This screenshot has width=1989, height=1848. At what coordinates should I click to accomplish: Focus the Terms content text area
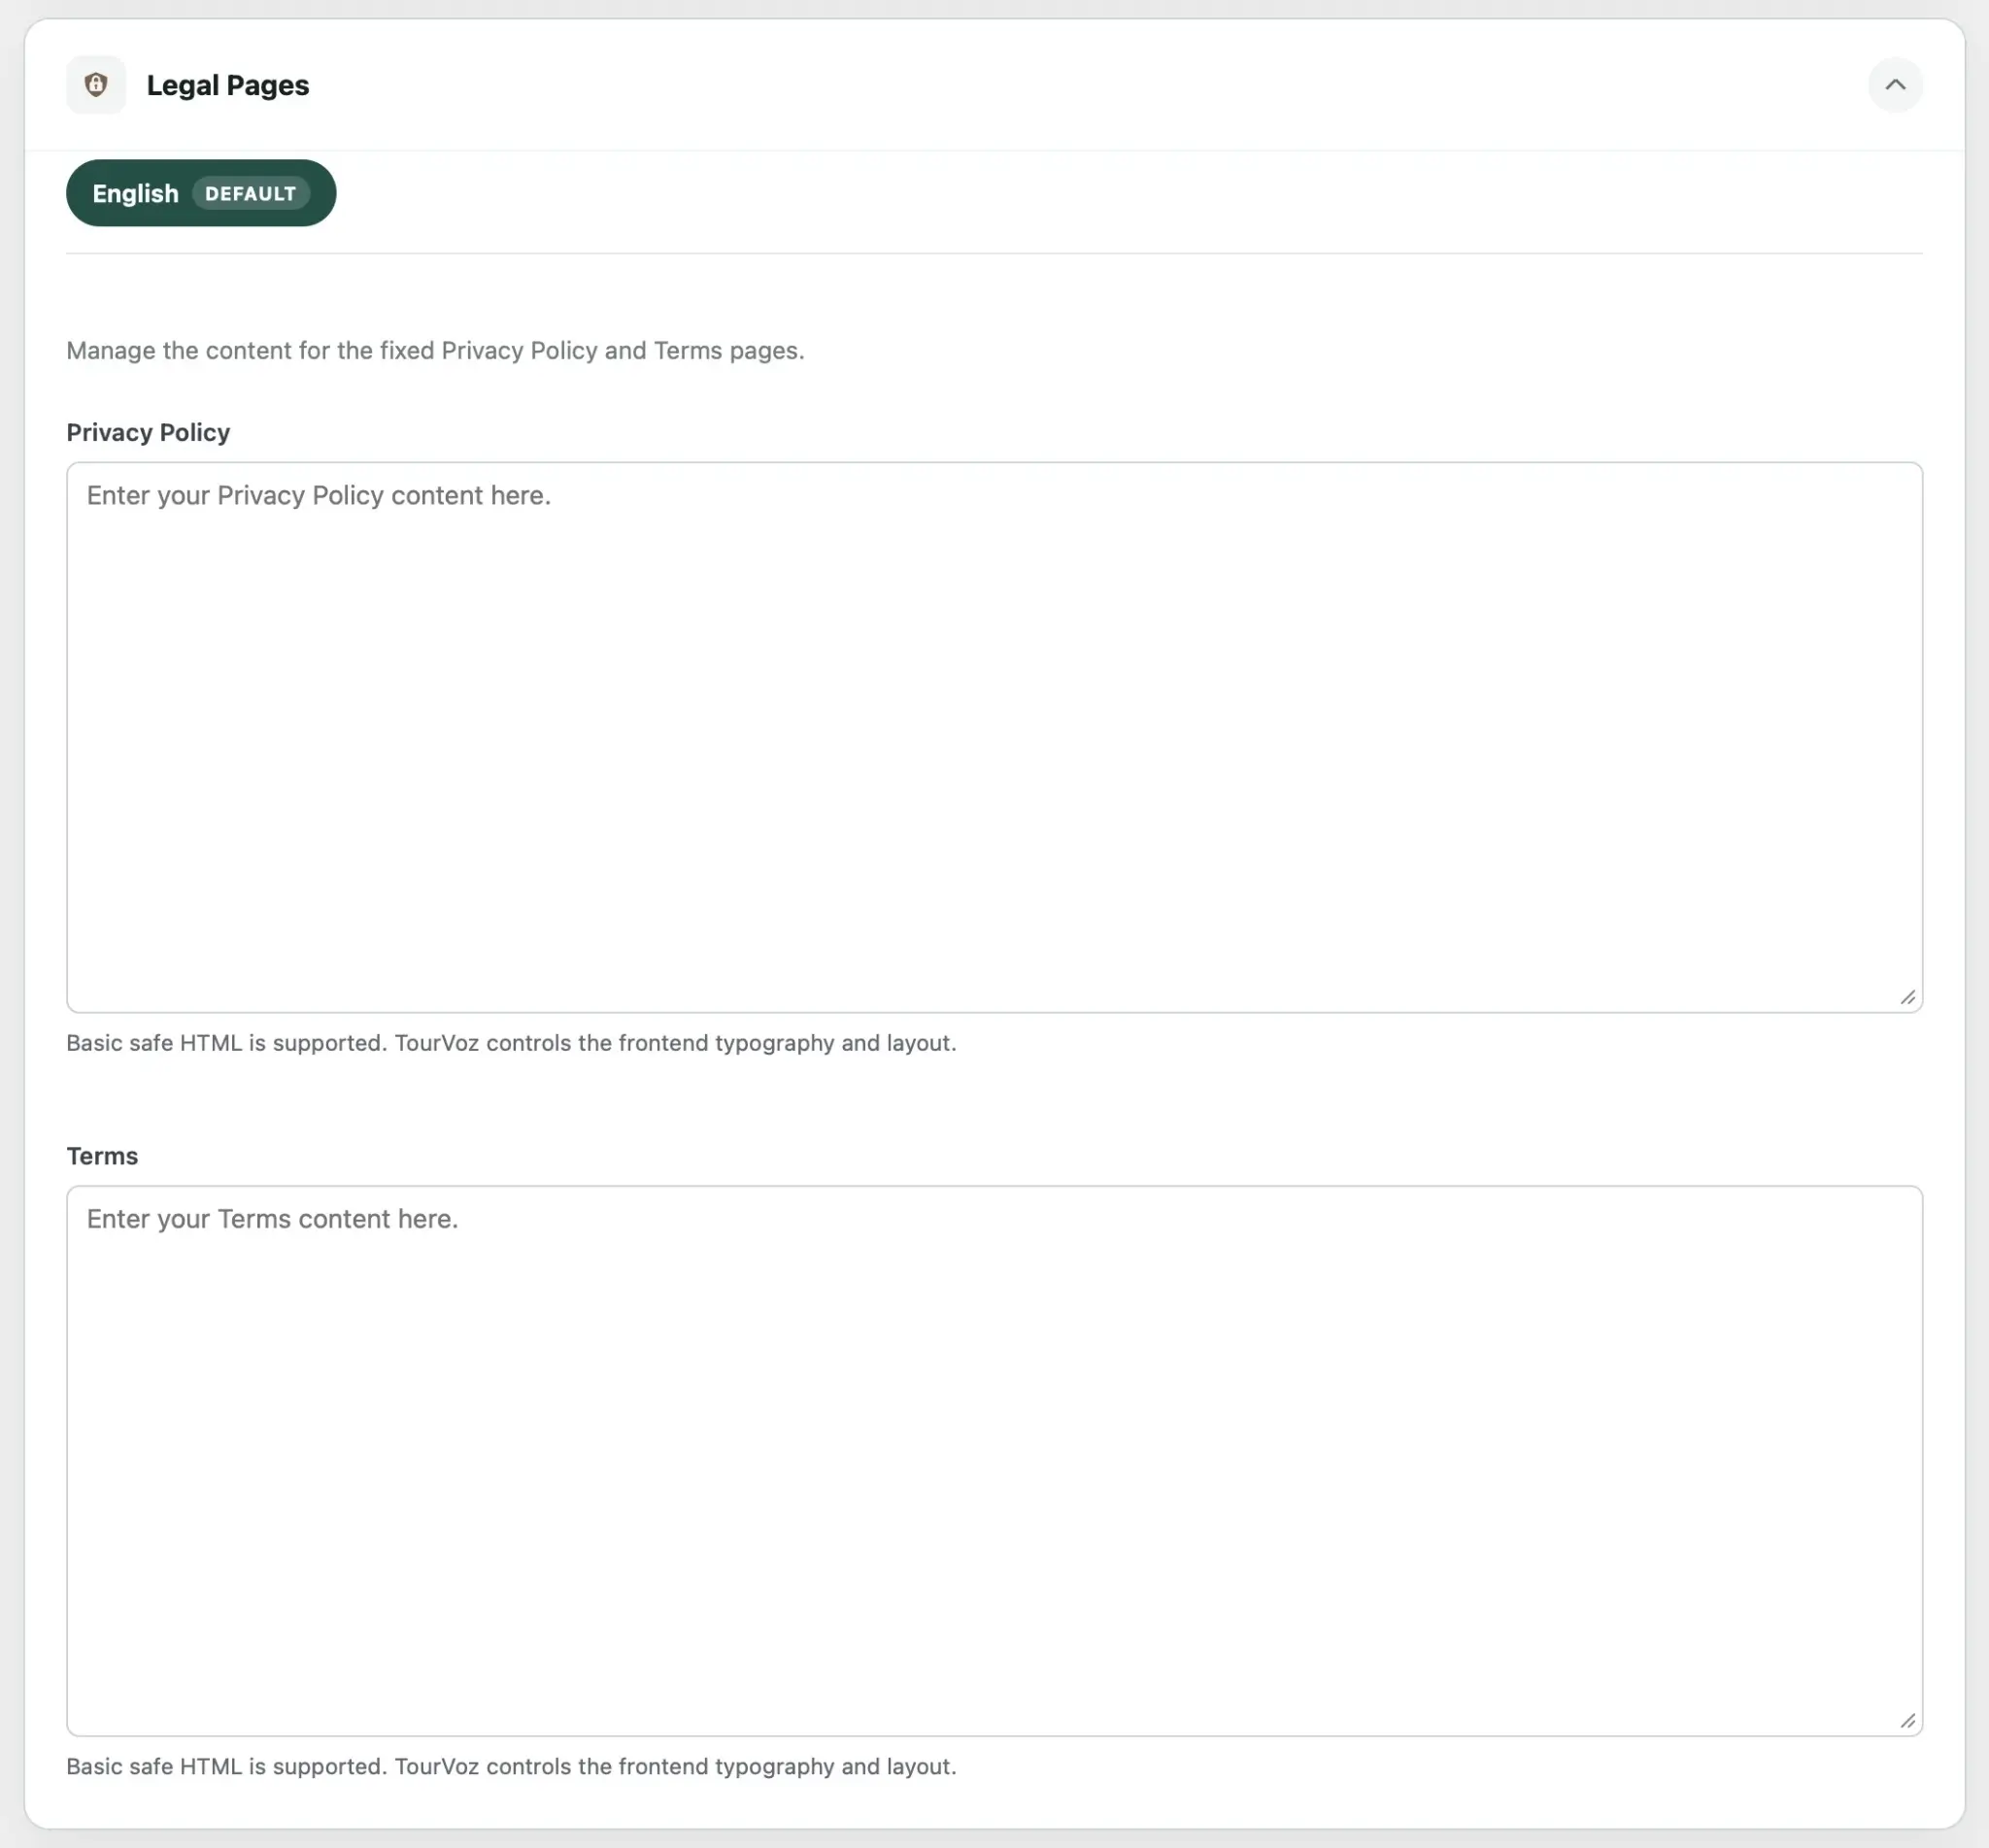tap(994, 1460)
